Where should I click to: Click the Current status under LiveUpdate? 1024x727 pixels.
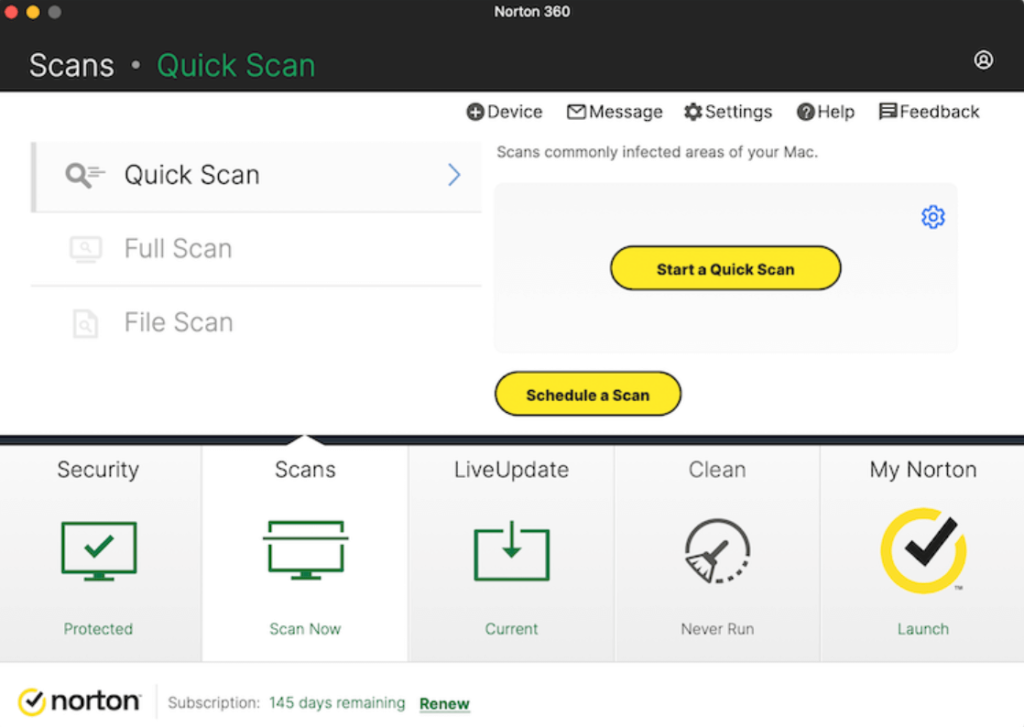511,628
